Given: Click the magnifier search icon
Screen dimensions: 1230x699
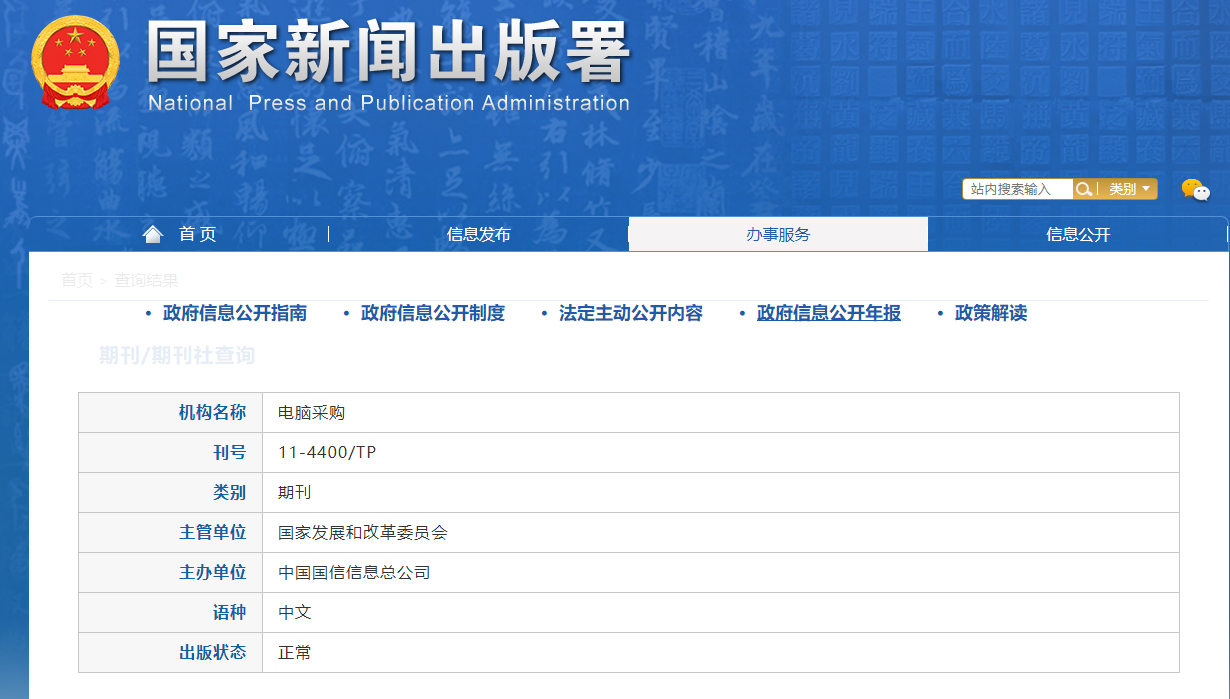Looking at the screenshot, I should (1084, 189).
